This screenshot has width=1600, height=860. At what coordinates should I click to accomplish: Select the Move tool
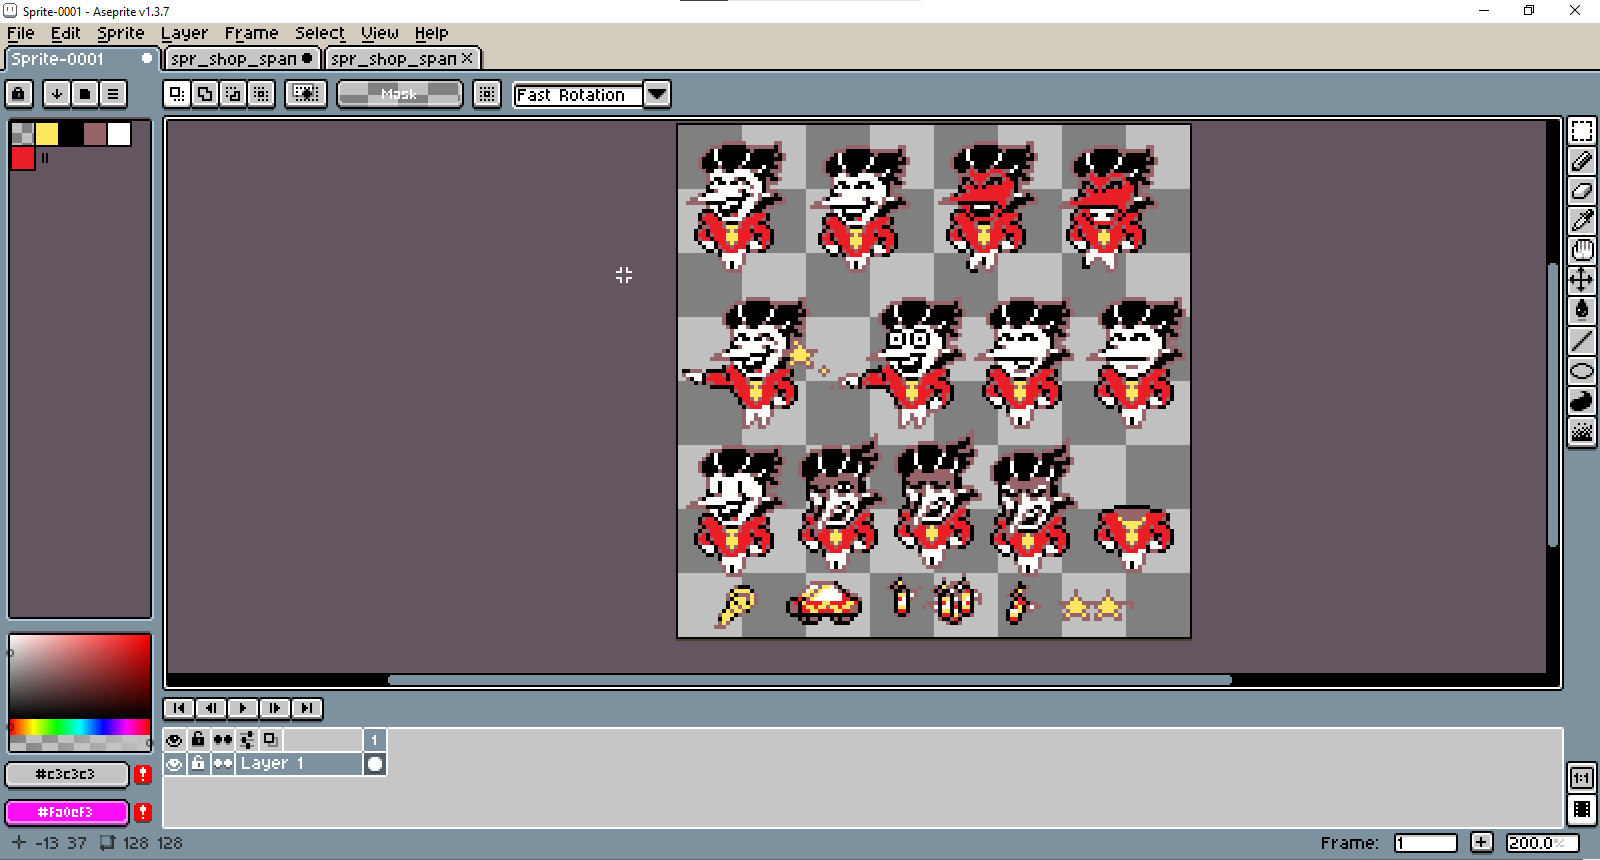1581,280
